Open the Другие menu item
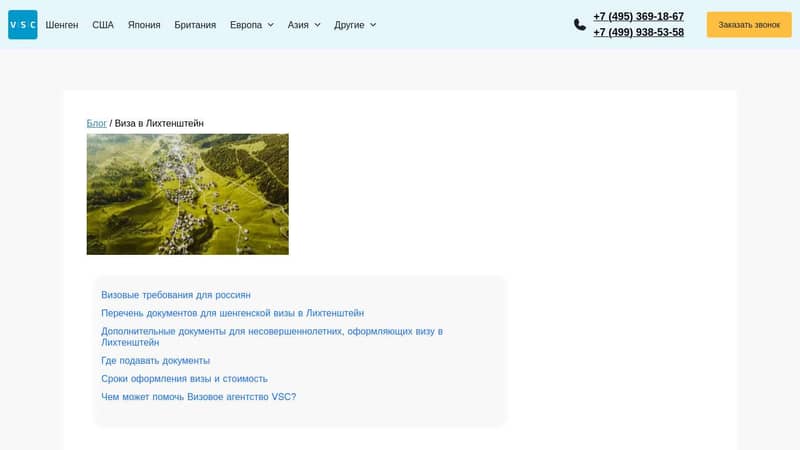Screen dimensions: 800x450 (349, 25)
